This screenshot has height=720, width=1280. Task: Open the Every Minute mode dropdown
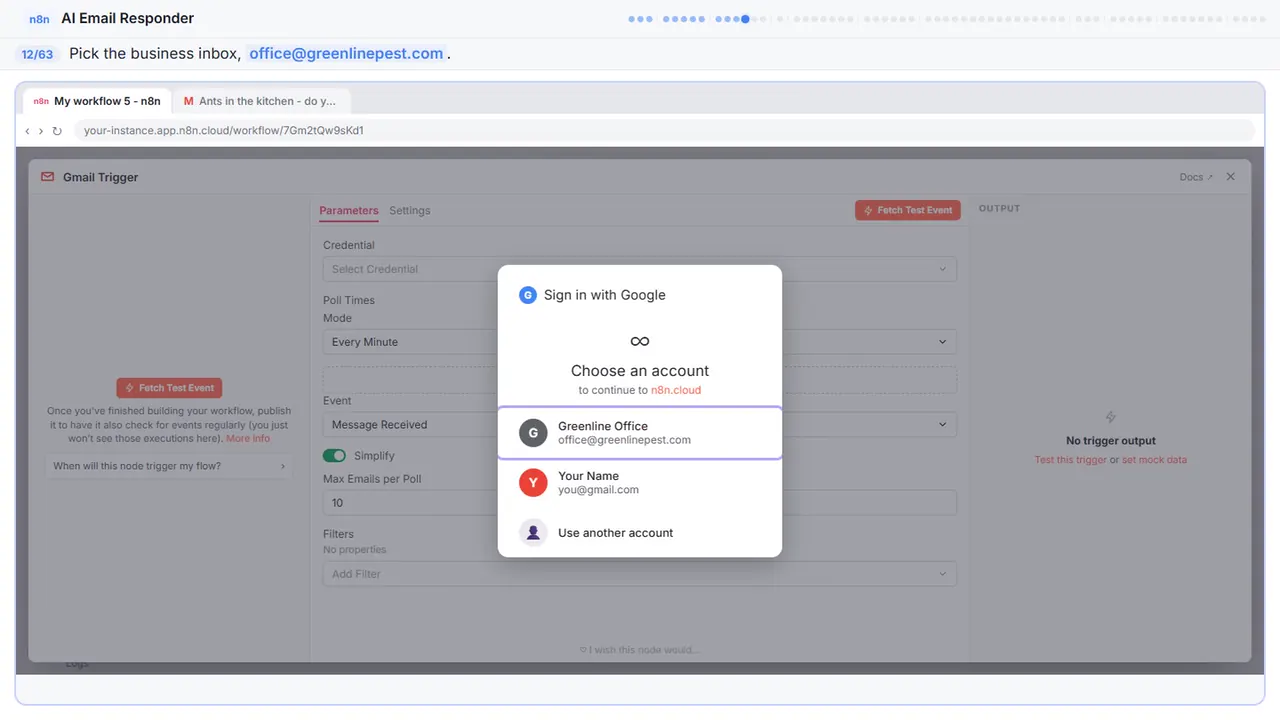640,342
